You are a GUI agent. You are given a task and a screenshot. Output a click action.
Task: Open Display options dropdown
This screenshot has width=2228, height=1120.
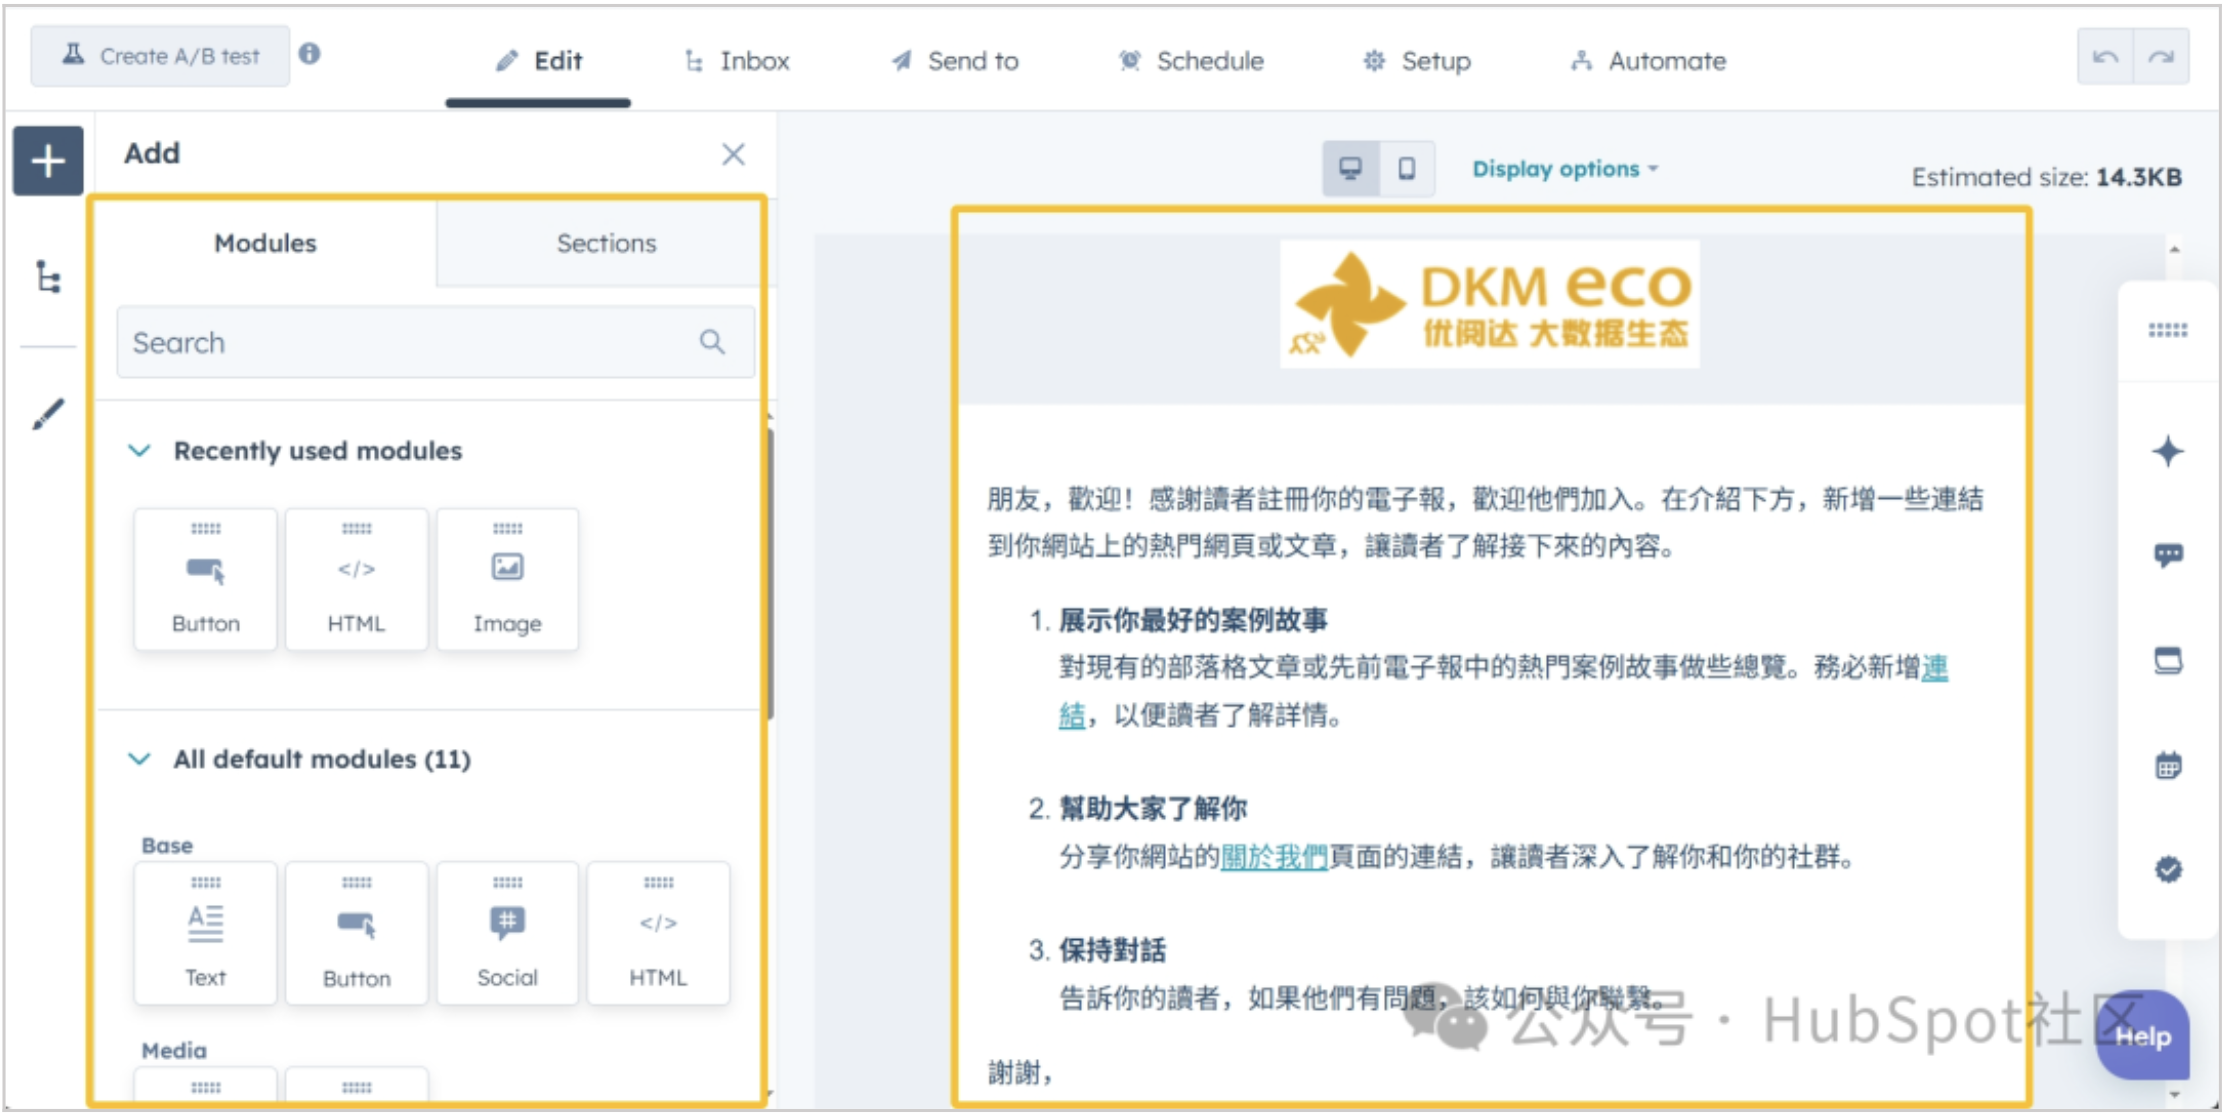[1564, 169]
